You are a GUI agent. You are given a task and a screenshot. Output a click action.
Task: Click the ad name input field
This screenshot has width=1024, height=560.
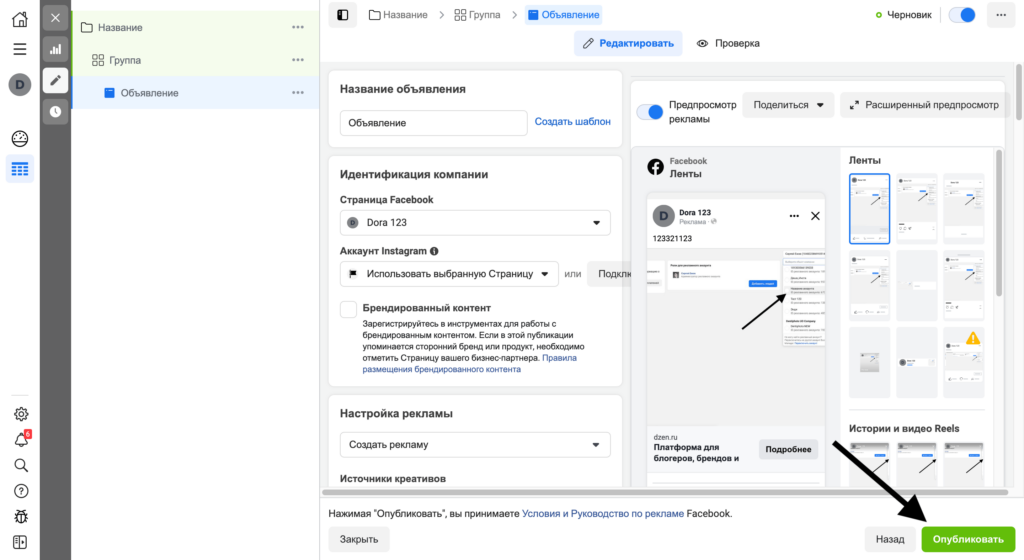433,123
